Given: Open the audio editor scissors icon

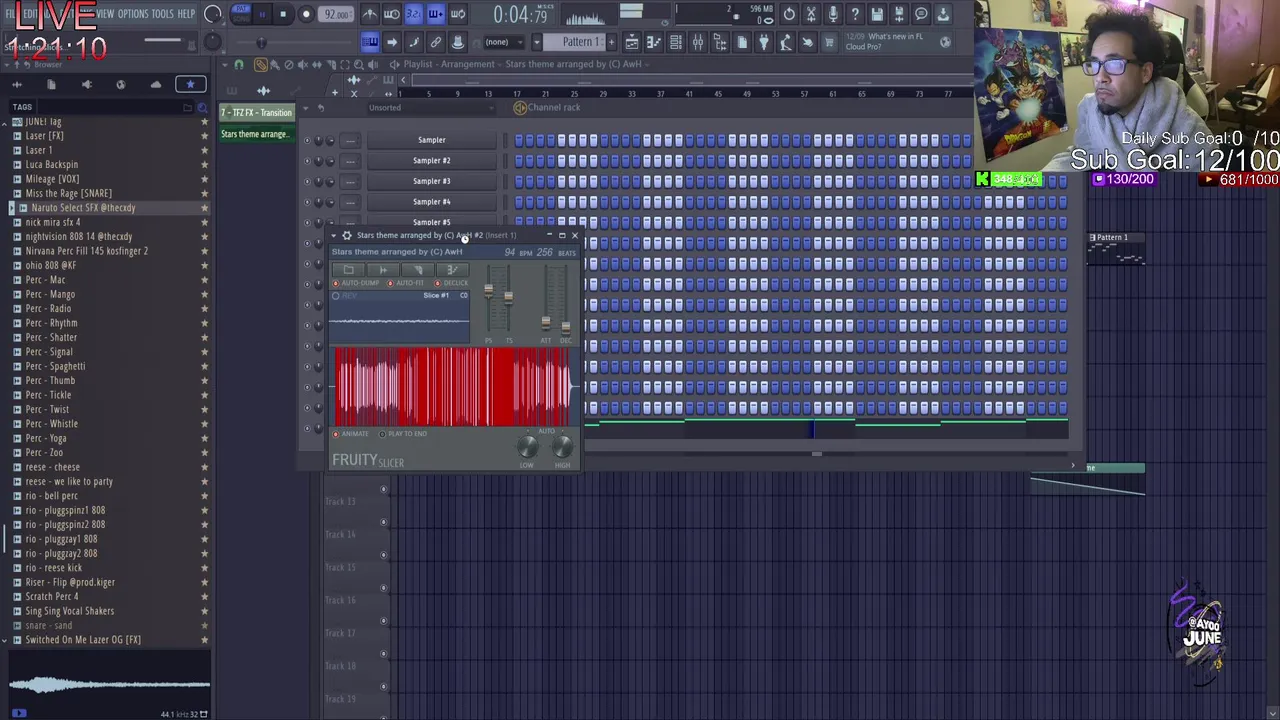Looking at the screenshot, I should click(x=811, y=14).
